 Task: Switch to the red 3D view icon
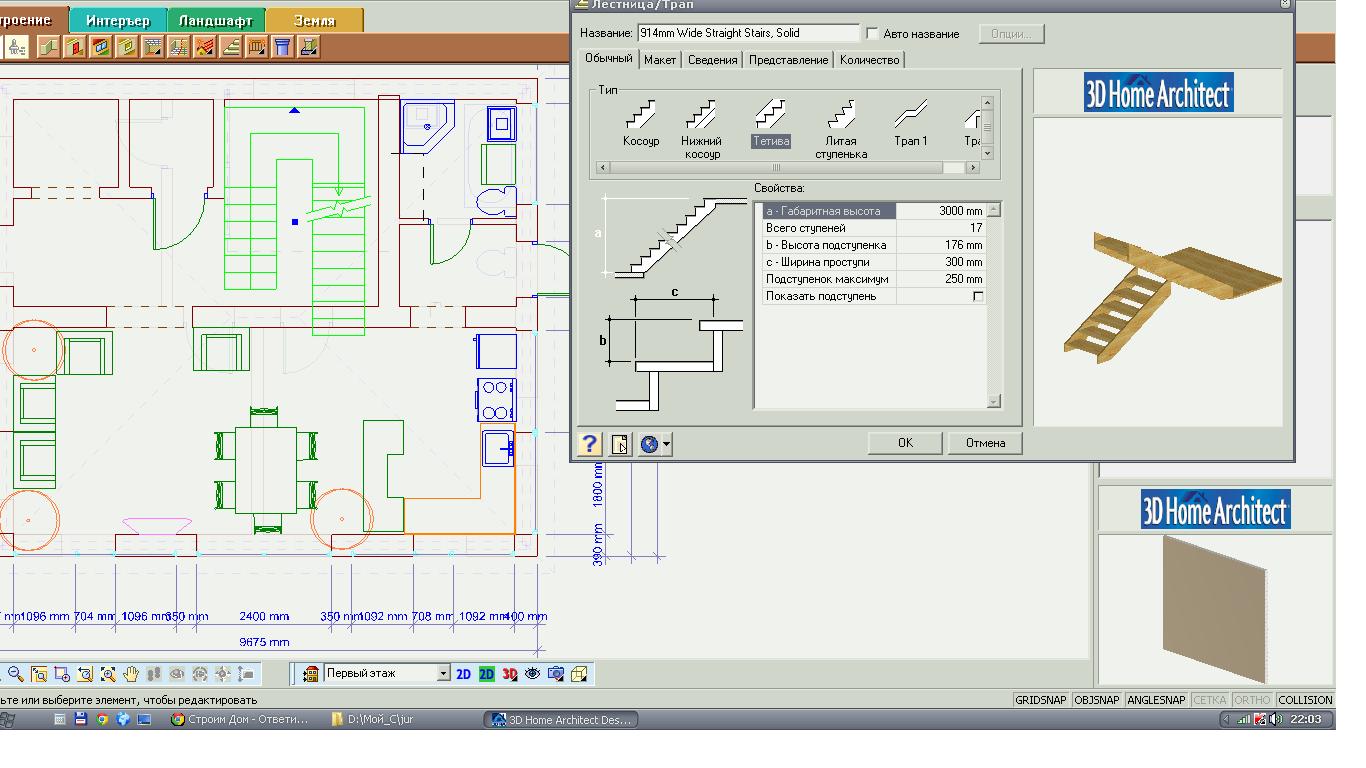click(x=509, y=674)
